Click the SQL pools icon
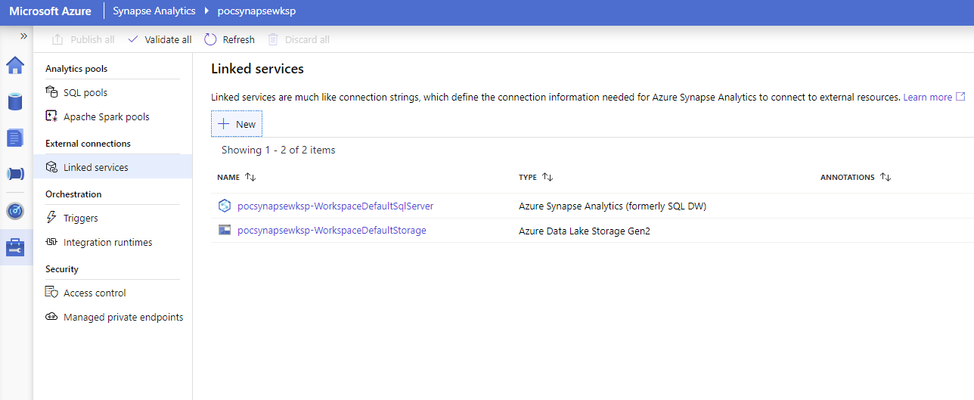 [x=52, y=93]
